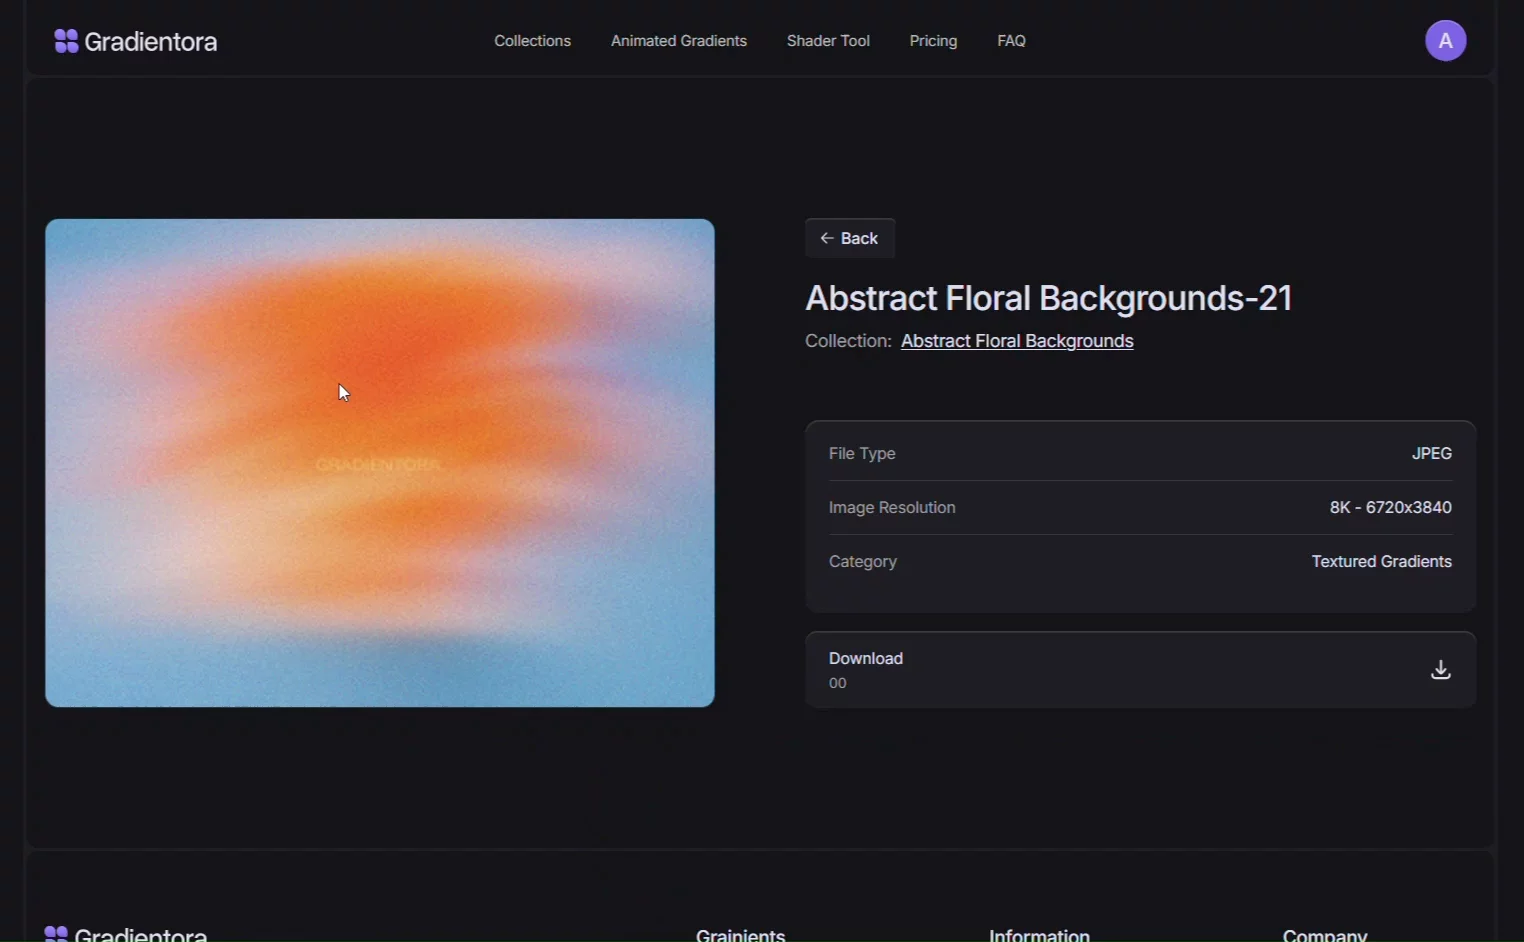Image resolution: width=1524 pixels, height=942 pixels.
Task: Click the Gradientora logo icon in header
Action: click(66, 41)
